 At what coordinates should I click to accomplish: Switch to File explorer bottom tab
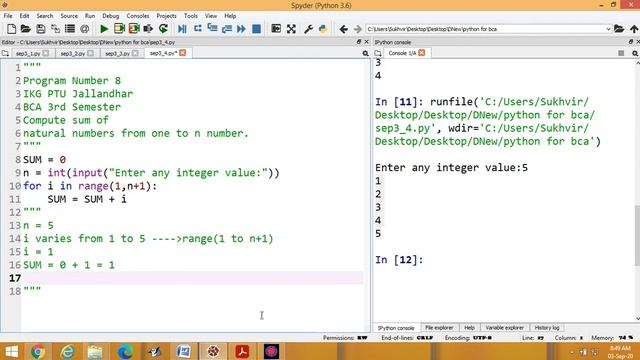pyautogui.click(x=439, y=328)
